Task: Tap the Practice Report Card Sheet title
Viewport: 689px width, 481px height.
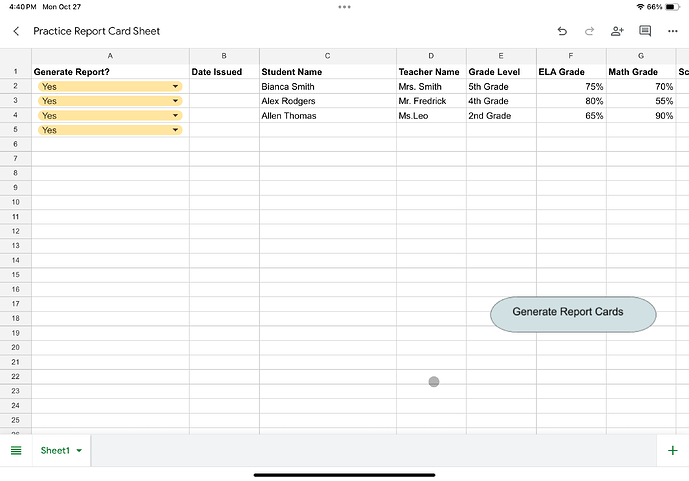Action: tap(96, 31)
